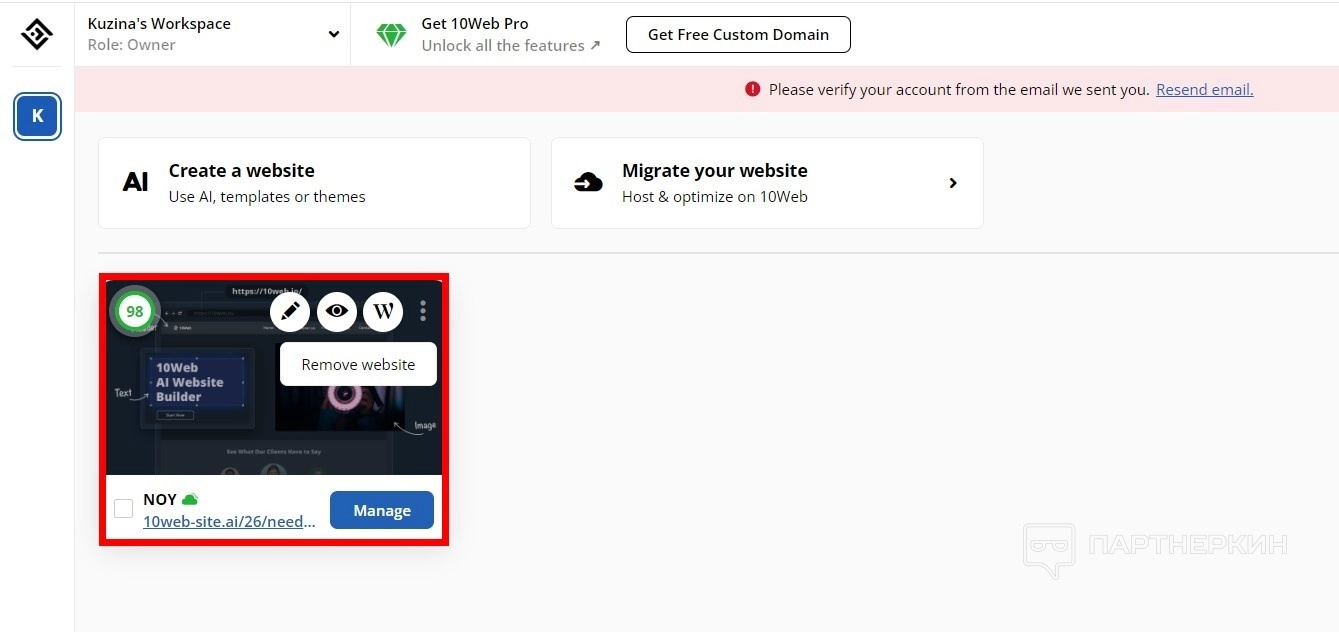Choose Remove website from the menu
This screenshot has height=632, width=1339.
coord(358,364)
